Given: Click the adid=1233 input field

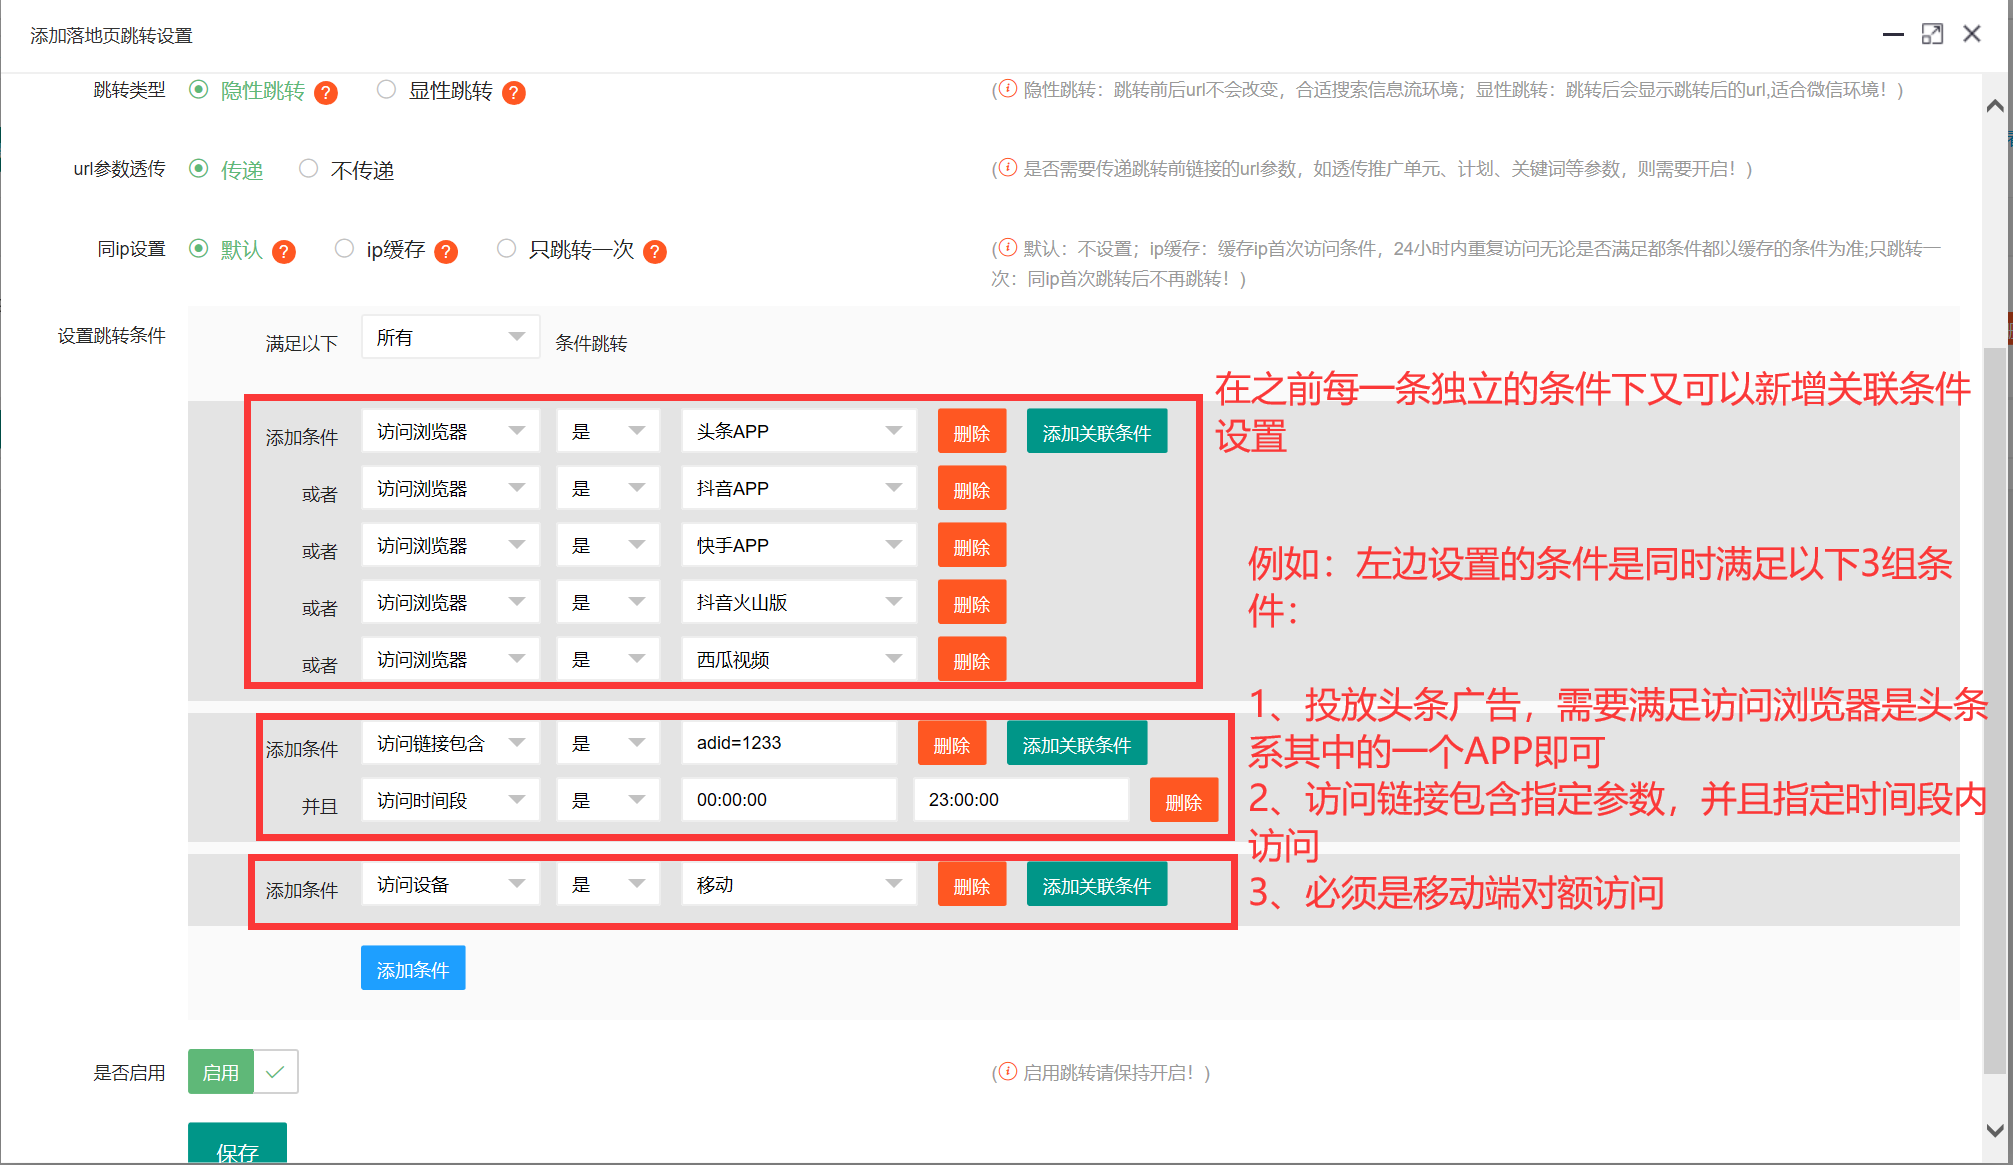Looking at the screenshot, I should point(789,742).
